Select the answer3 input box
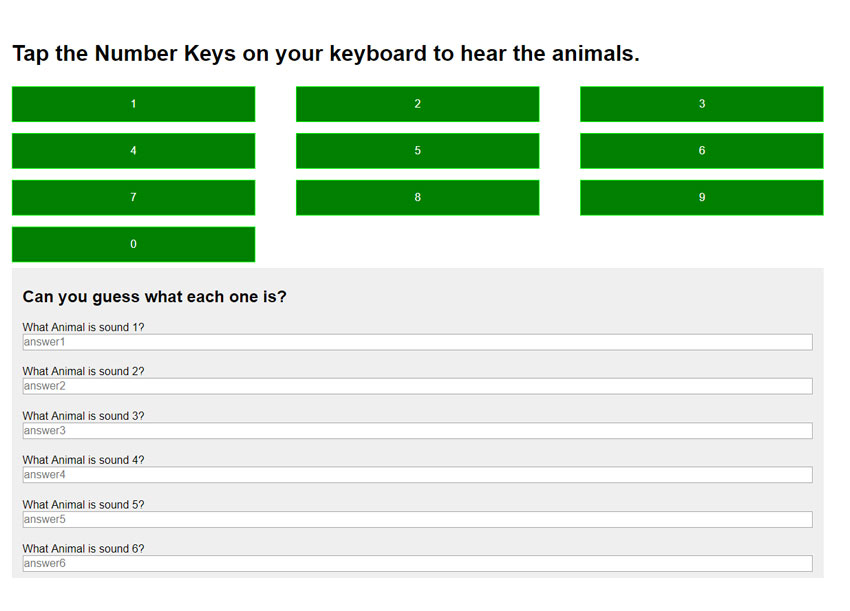 pos(417,430)
